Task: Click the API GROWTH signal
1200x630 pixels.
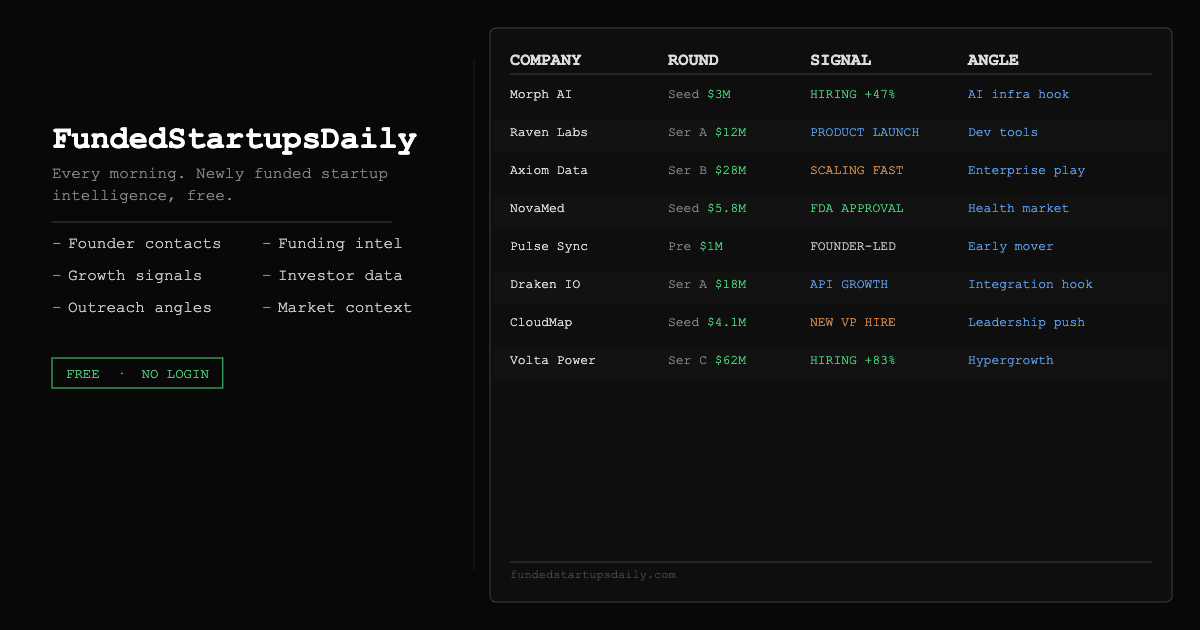Action: 849,284
